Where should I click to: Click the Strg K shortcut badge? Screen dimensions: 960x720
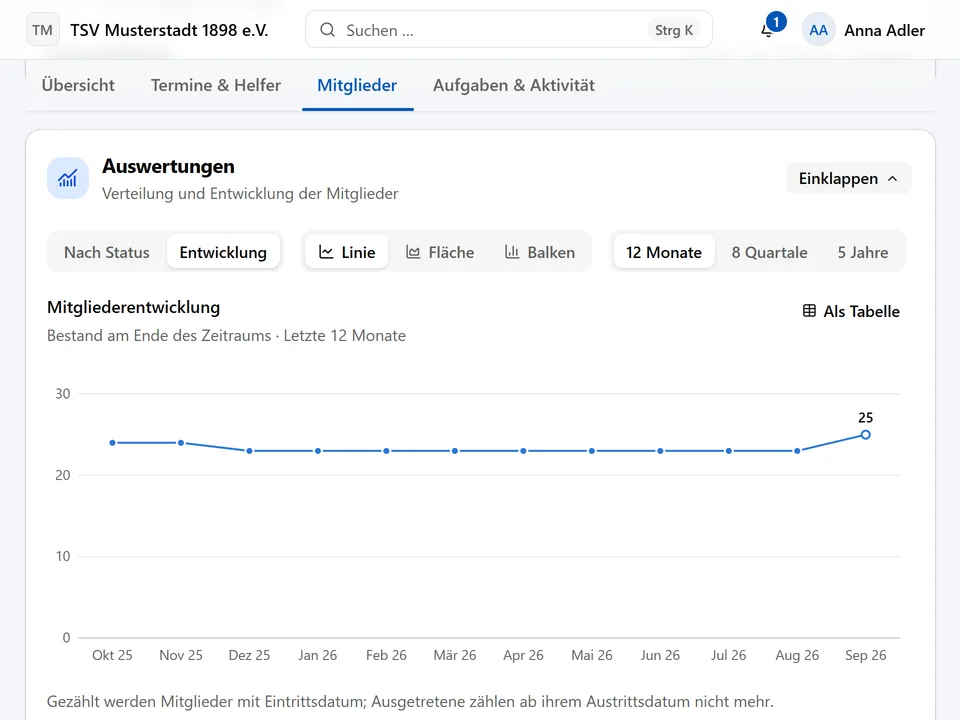click(673, 30)
